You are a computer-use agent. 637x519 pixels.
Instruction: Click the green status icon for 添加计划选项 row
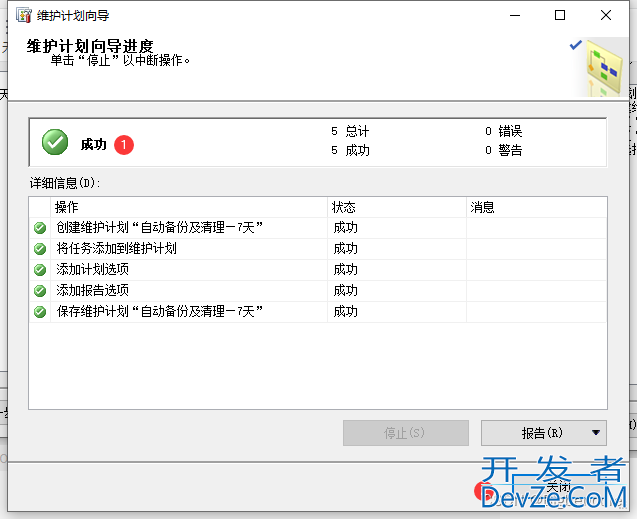(40, 270)
